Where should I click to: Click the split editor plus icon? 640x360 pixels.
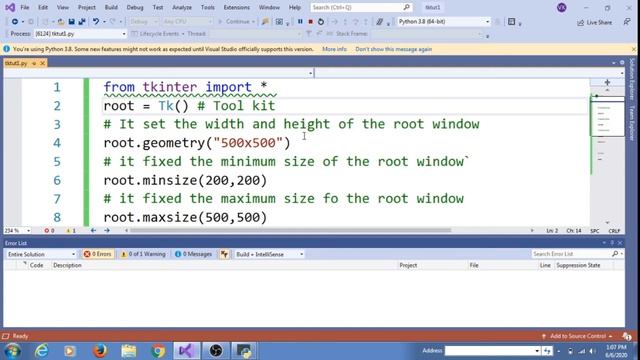point(607,82)
